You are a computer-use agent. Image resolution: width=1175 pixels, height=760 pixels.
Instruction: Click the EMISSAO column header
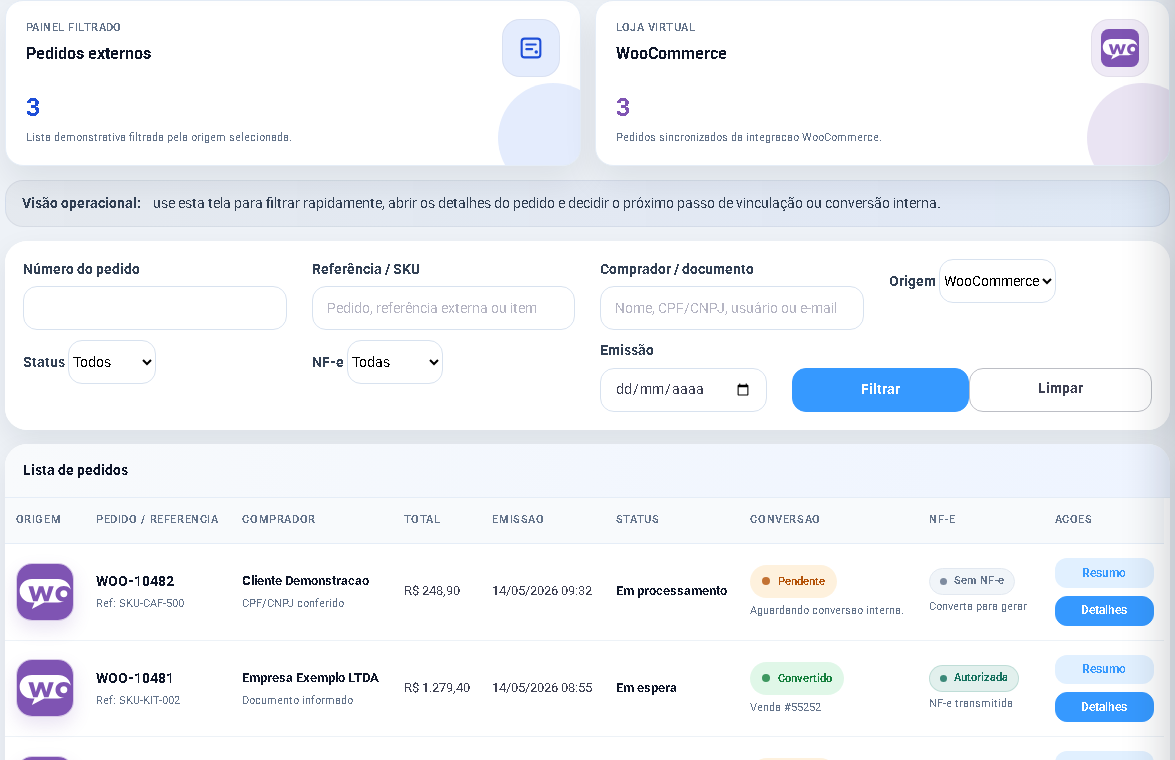[518, 519]
